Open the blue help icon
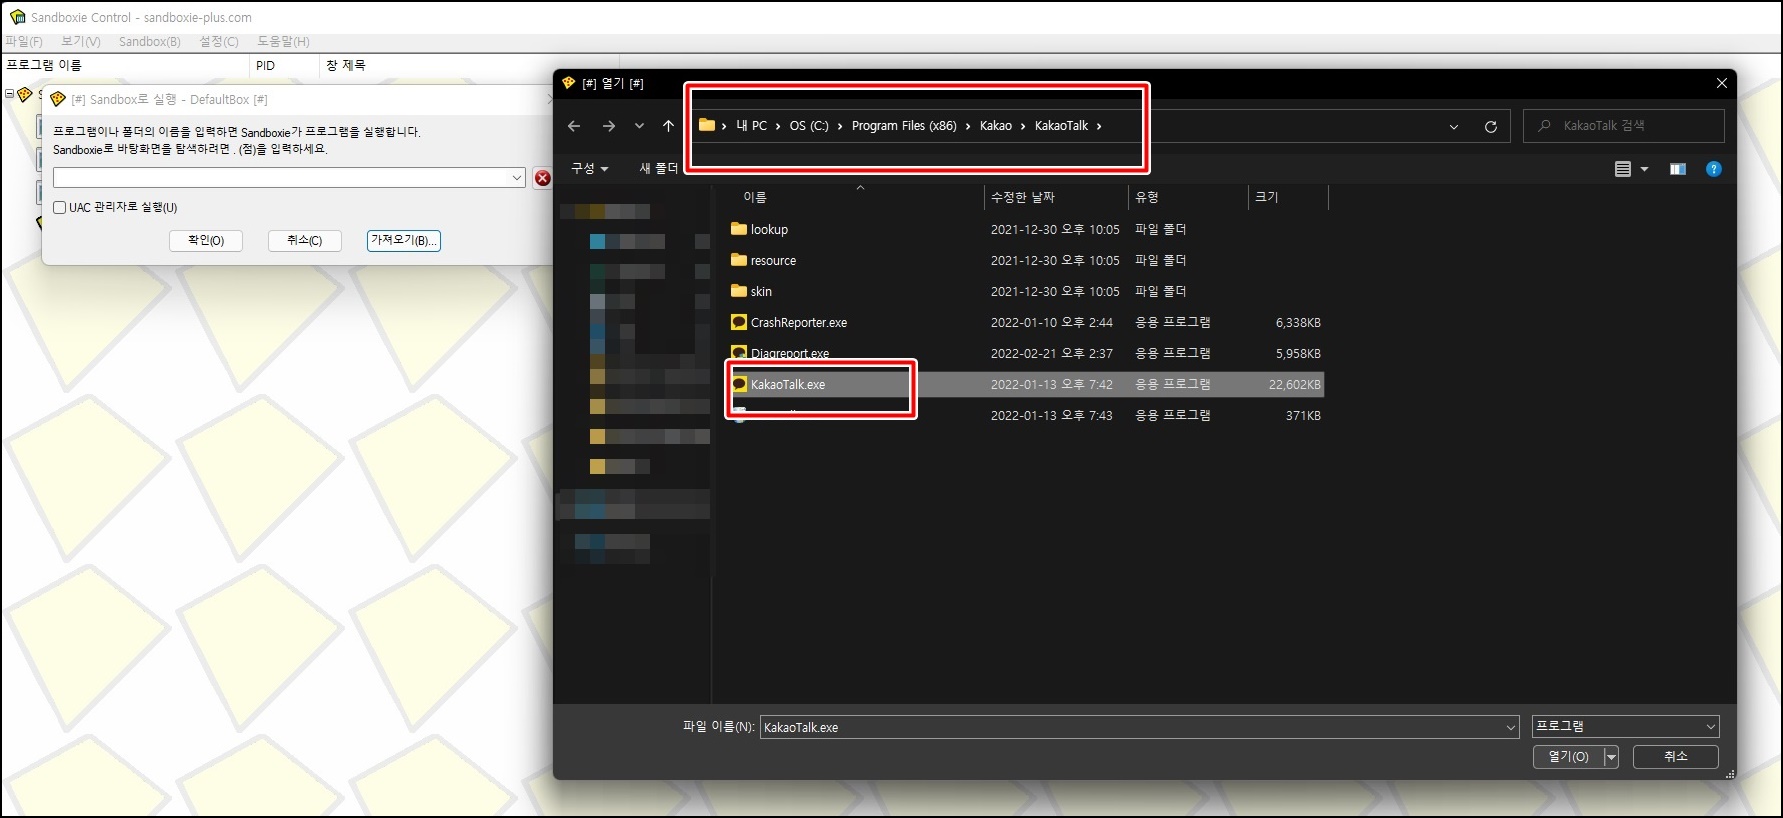Screen dimensions: 1783x818 [1714, 169]
